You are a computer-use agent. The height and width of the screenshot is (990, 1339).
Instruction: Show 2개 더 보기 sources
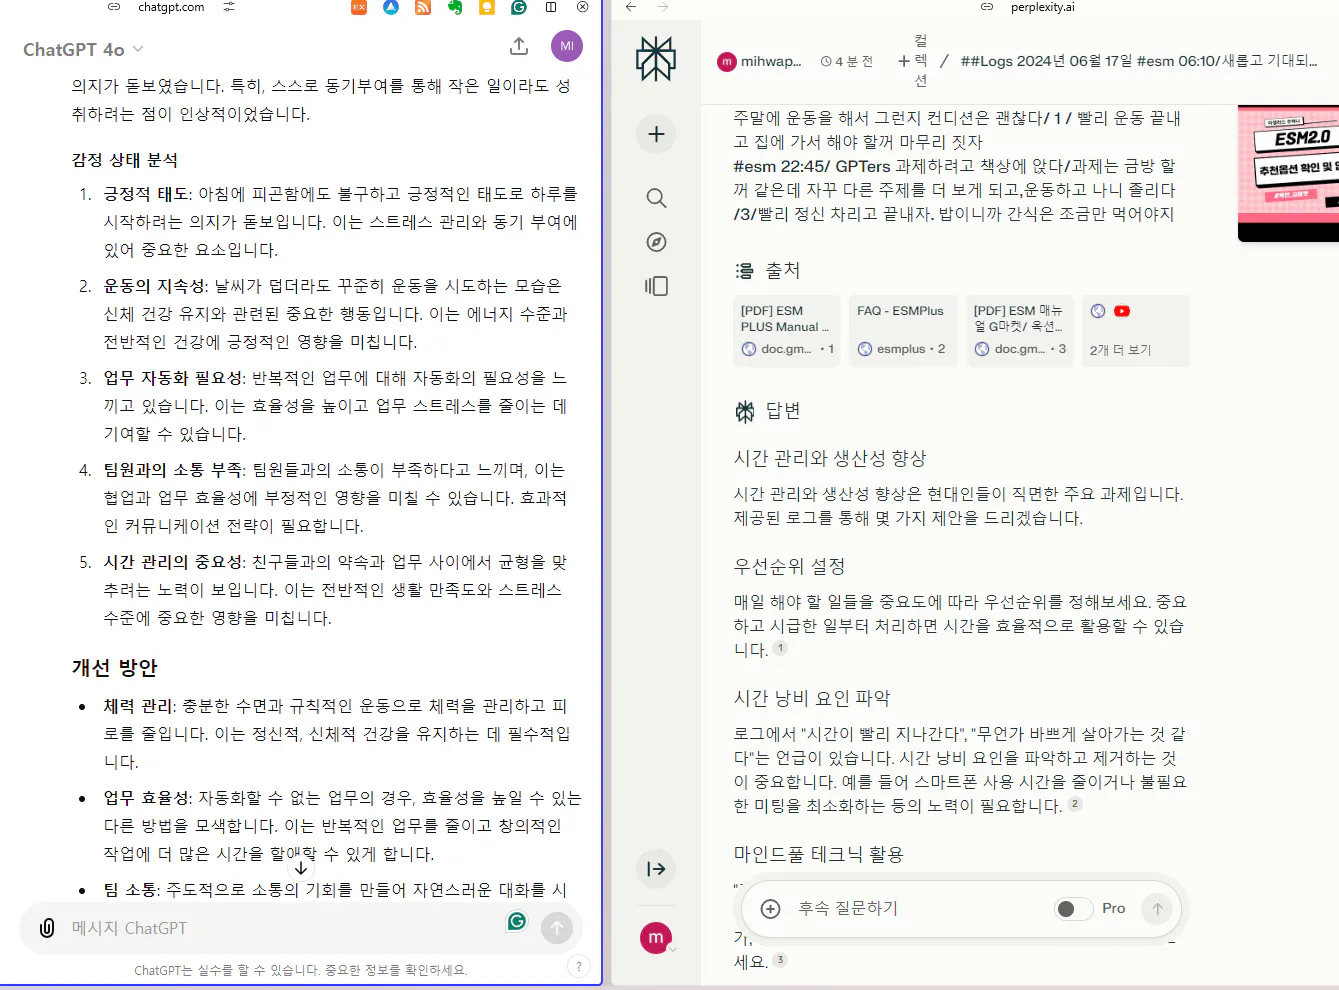pos(1136,330)
